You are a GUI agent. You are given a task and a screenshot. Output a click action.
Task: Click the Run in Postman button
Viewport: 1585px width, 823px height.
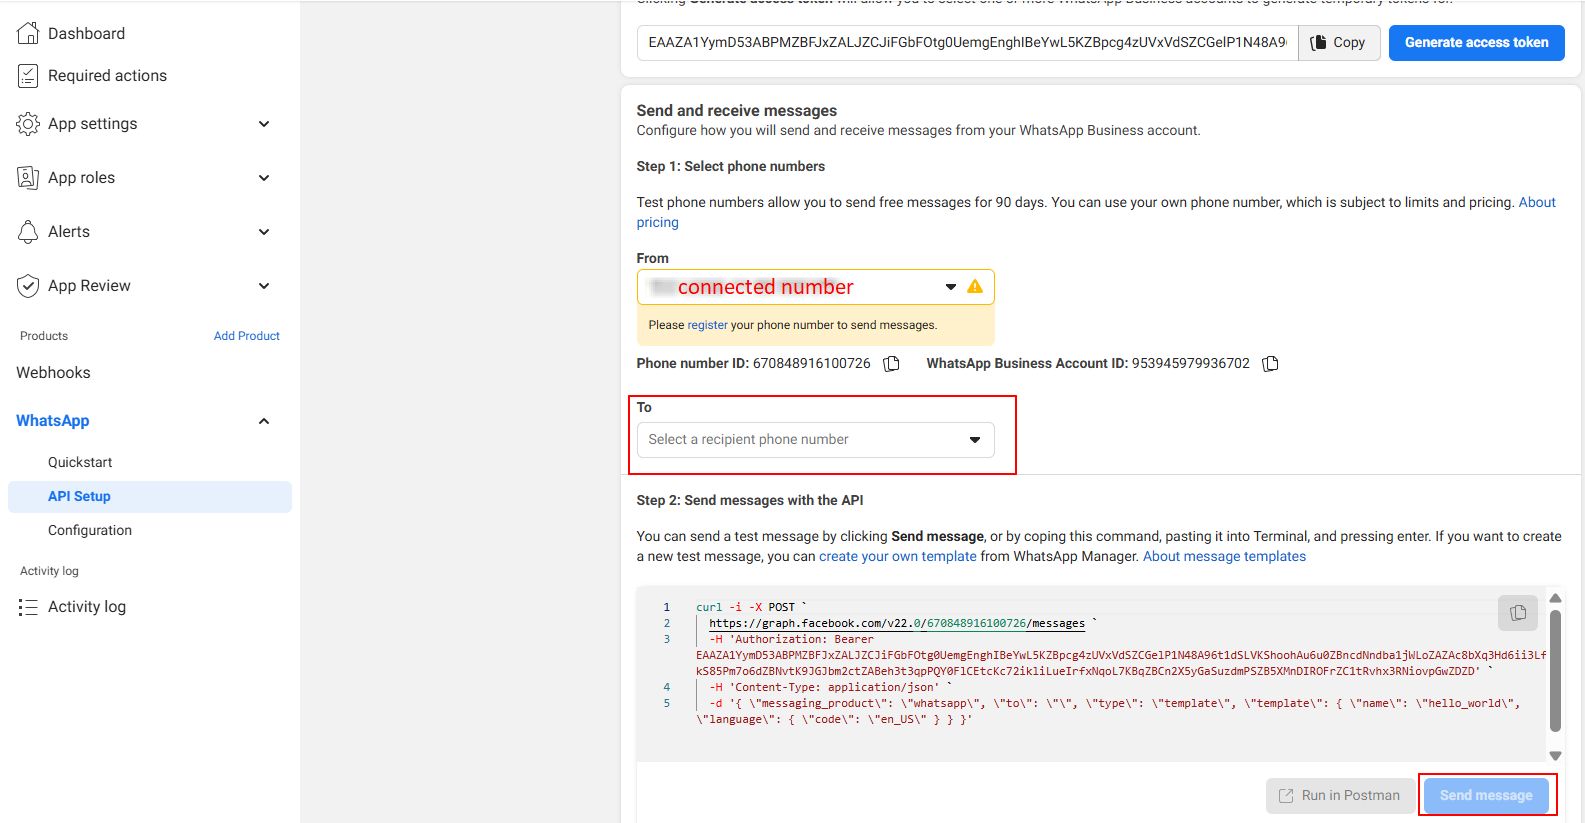1340,796
